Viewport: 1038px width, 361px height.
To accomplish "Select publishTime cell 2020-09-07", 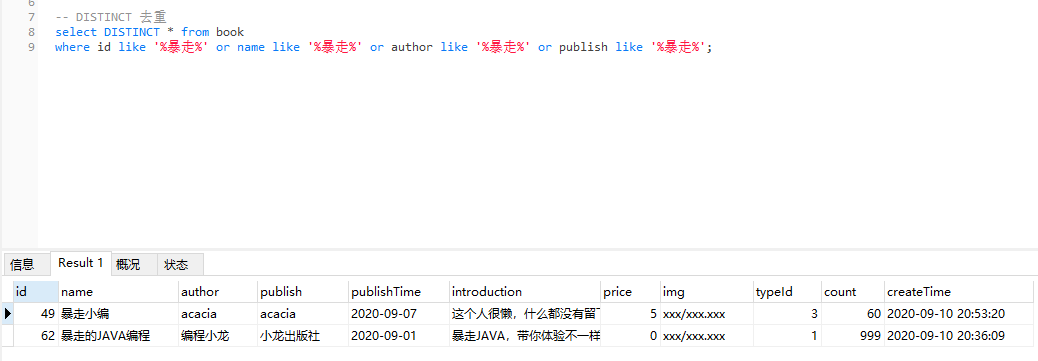I will [x=399, y=313].
